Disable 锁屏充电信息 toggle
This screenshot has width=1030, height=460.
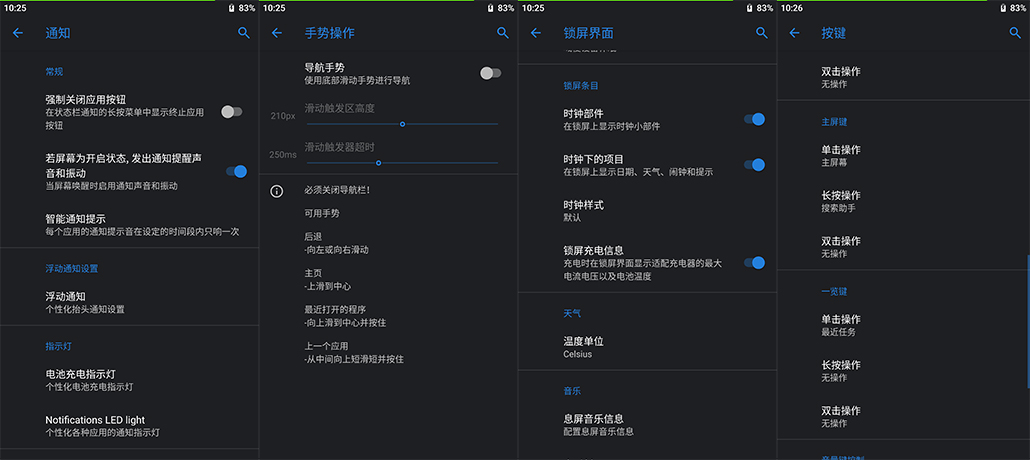point(754,263)
